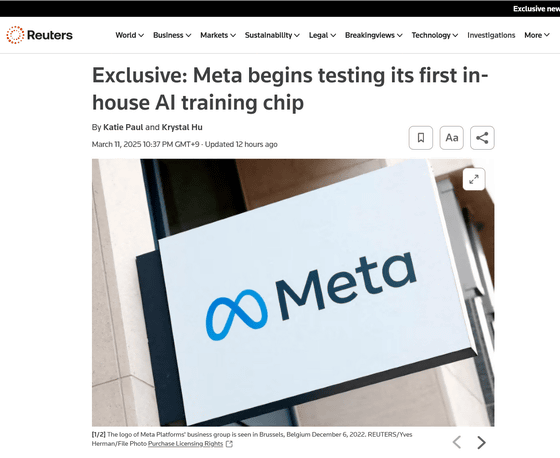The image size is (560, 458).
Task: Click the Purchase Licensing Rights link
Action: click(x=185, y=444)
